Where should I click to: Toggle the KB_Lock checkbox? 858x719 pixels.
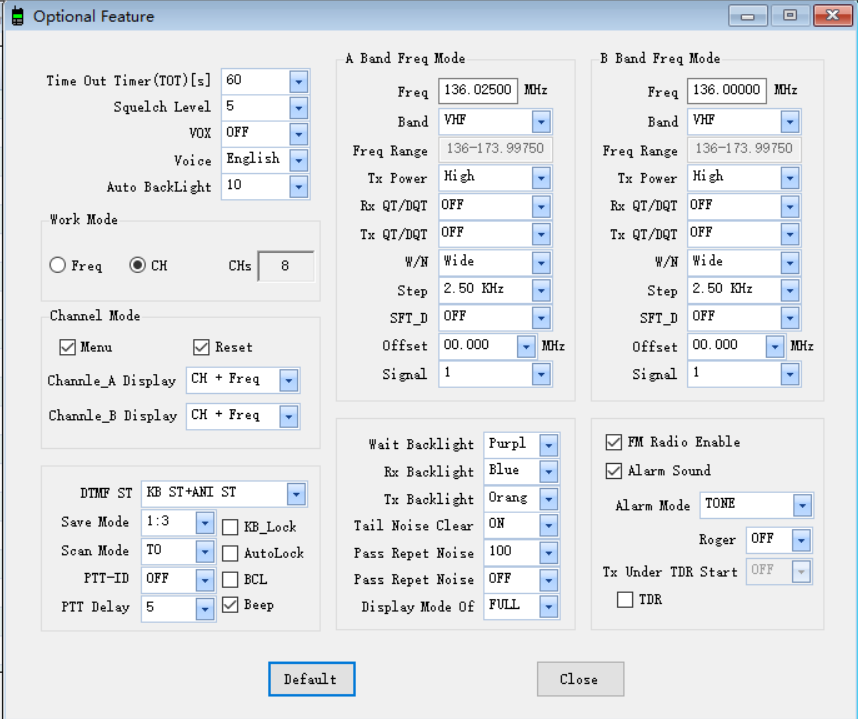tap(230, 527)
